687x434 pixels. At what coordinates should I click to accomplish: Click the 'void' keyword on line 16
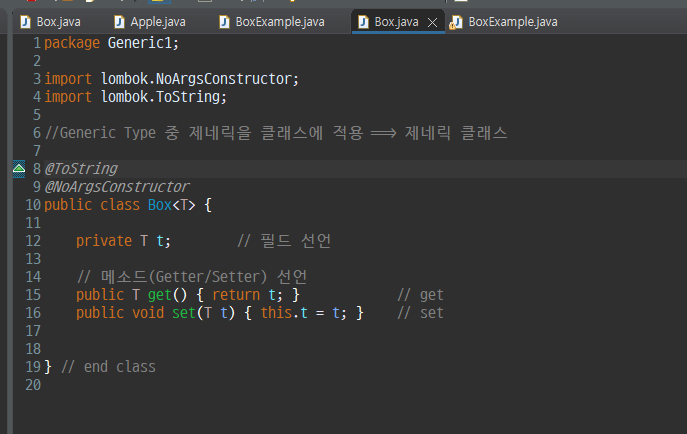(148, 312)
